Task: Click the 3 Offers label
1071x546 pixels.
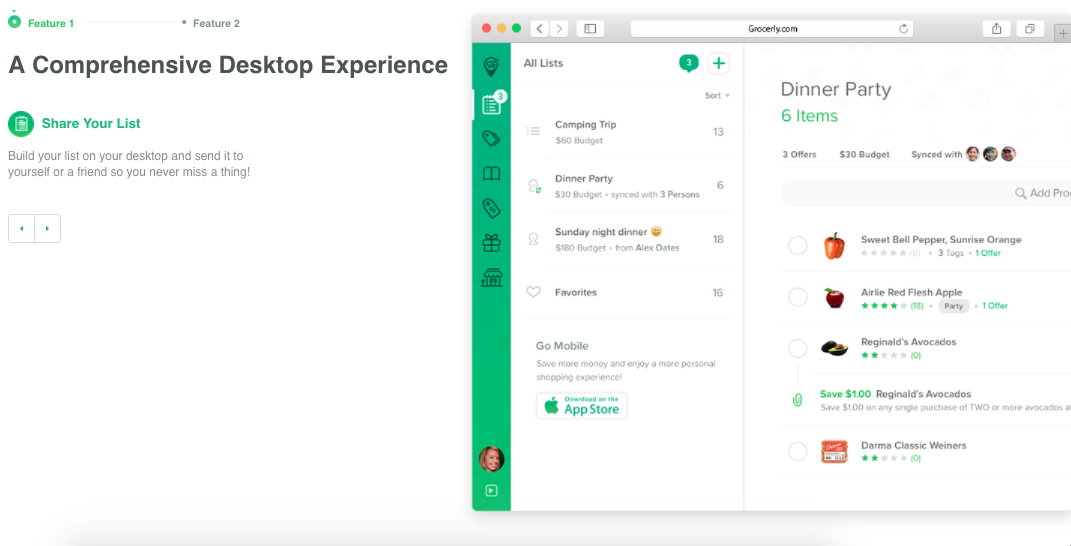Action: click(799, 154)
